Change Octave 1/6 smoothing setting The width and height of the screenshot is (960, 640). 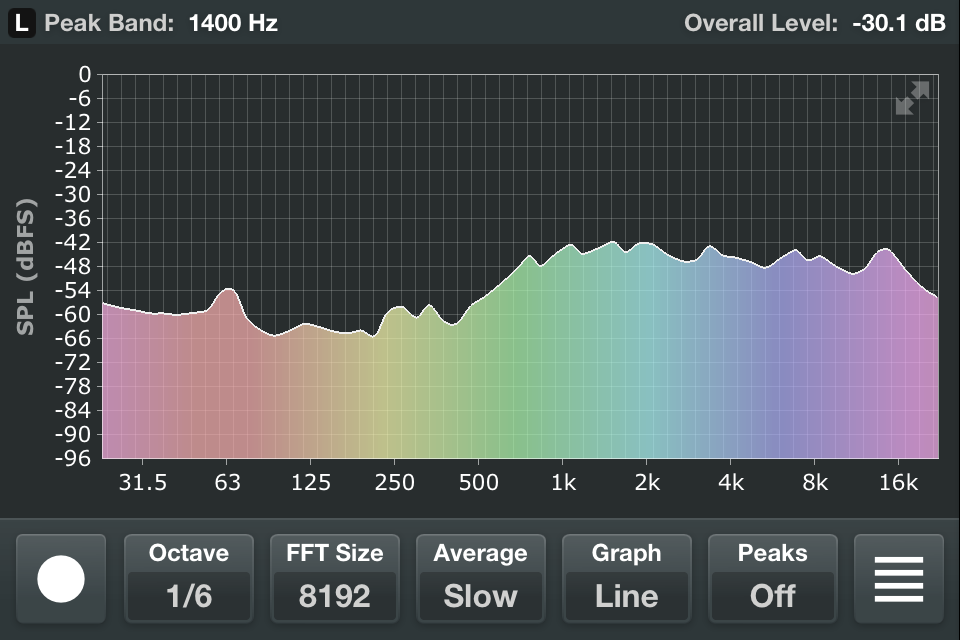189,579
